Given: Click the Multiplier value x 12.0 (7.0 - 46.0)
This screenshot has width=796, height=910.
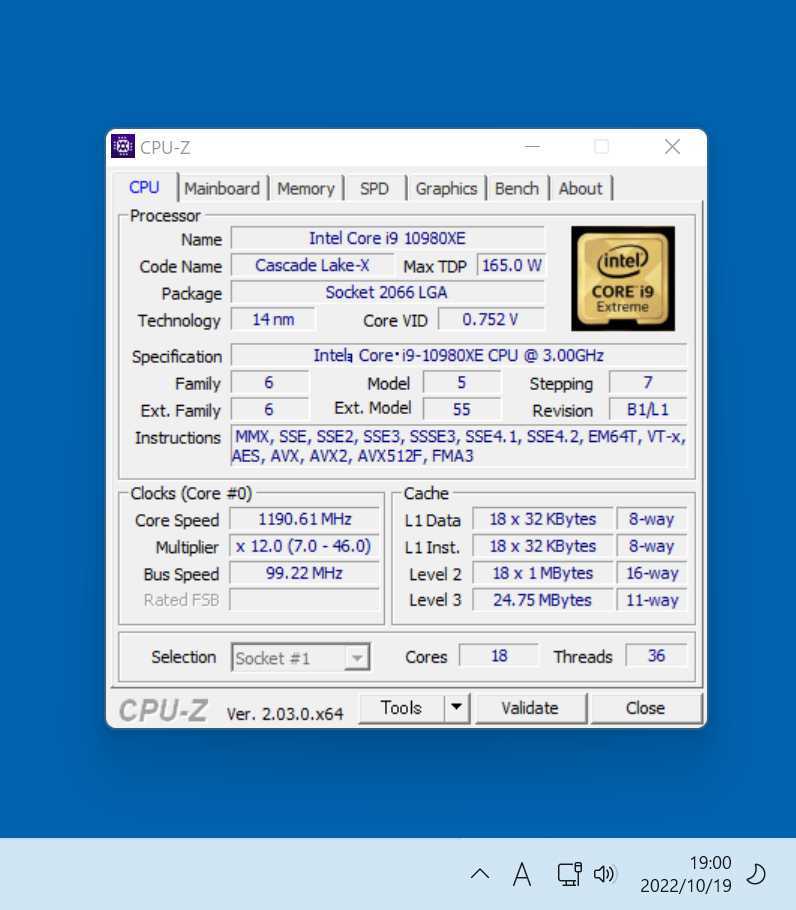Looking at the screenshot, I should click(305, 546).
